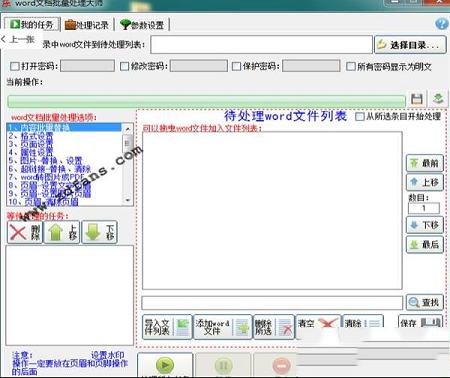Click 删除所选 button

[274, 327]
